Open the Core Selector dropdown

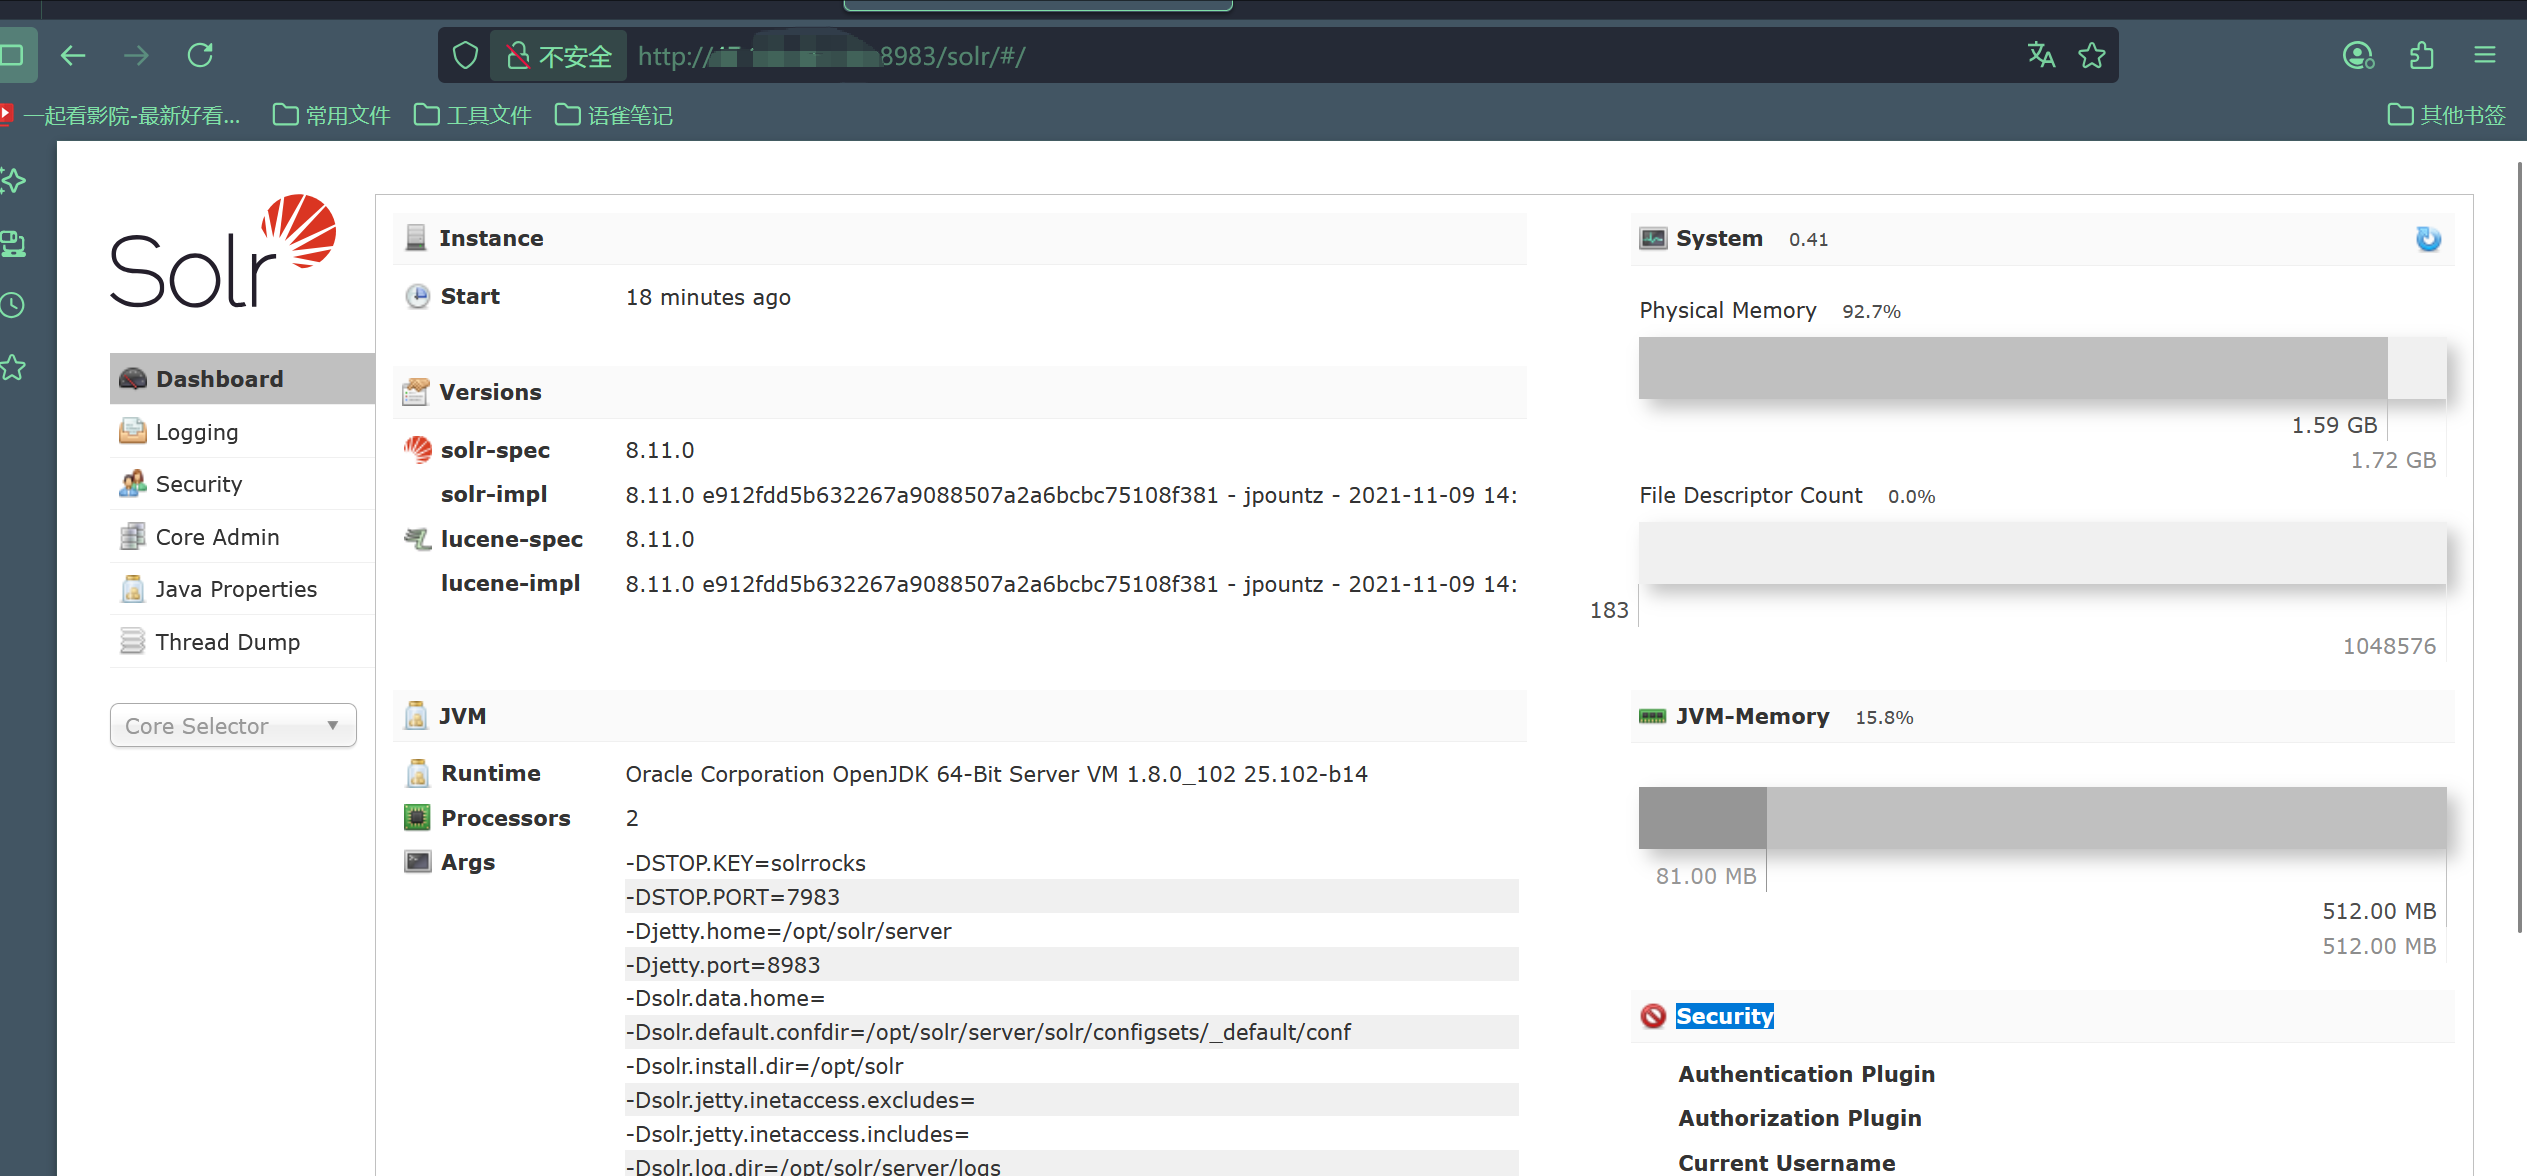click(233, 725)
